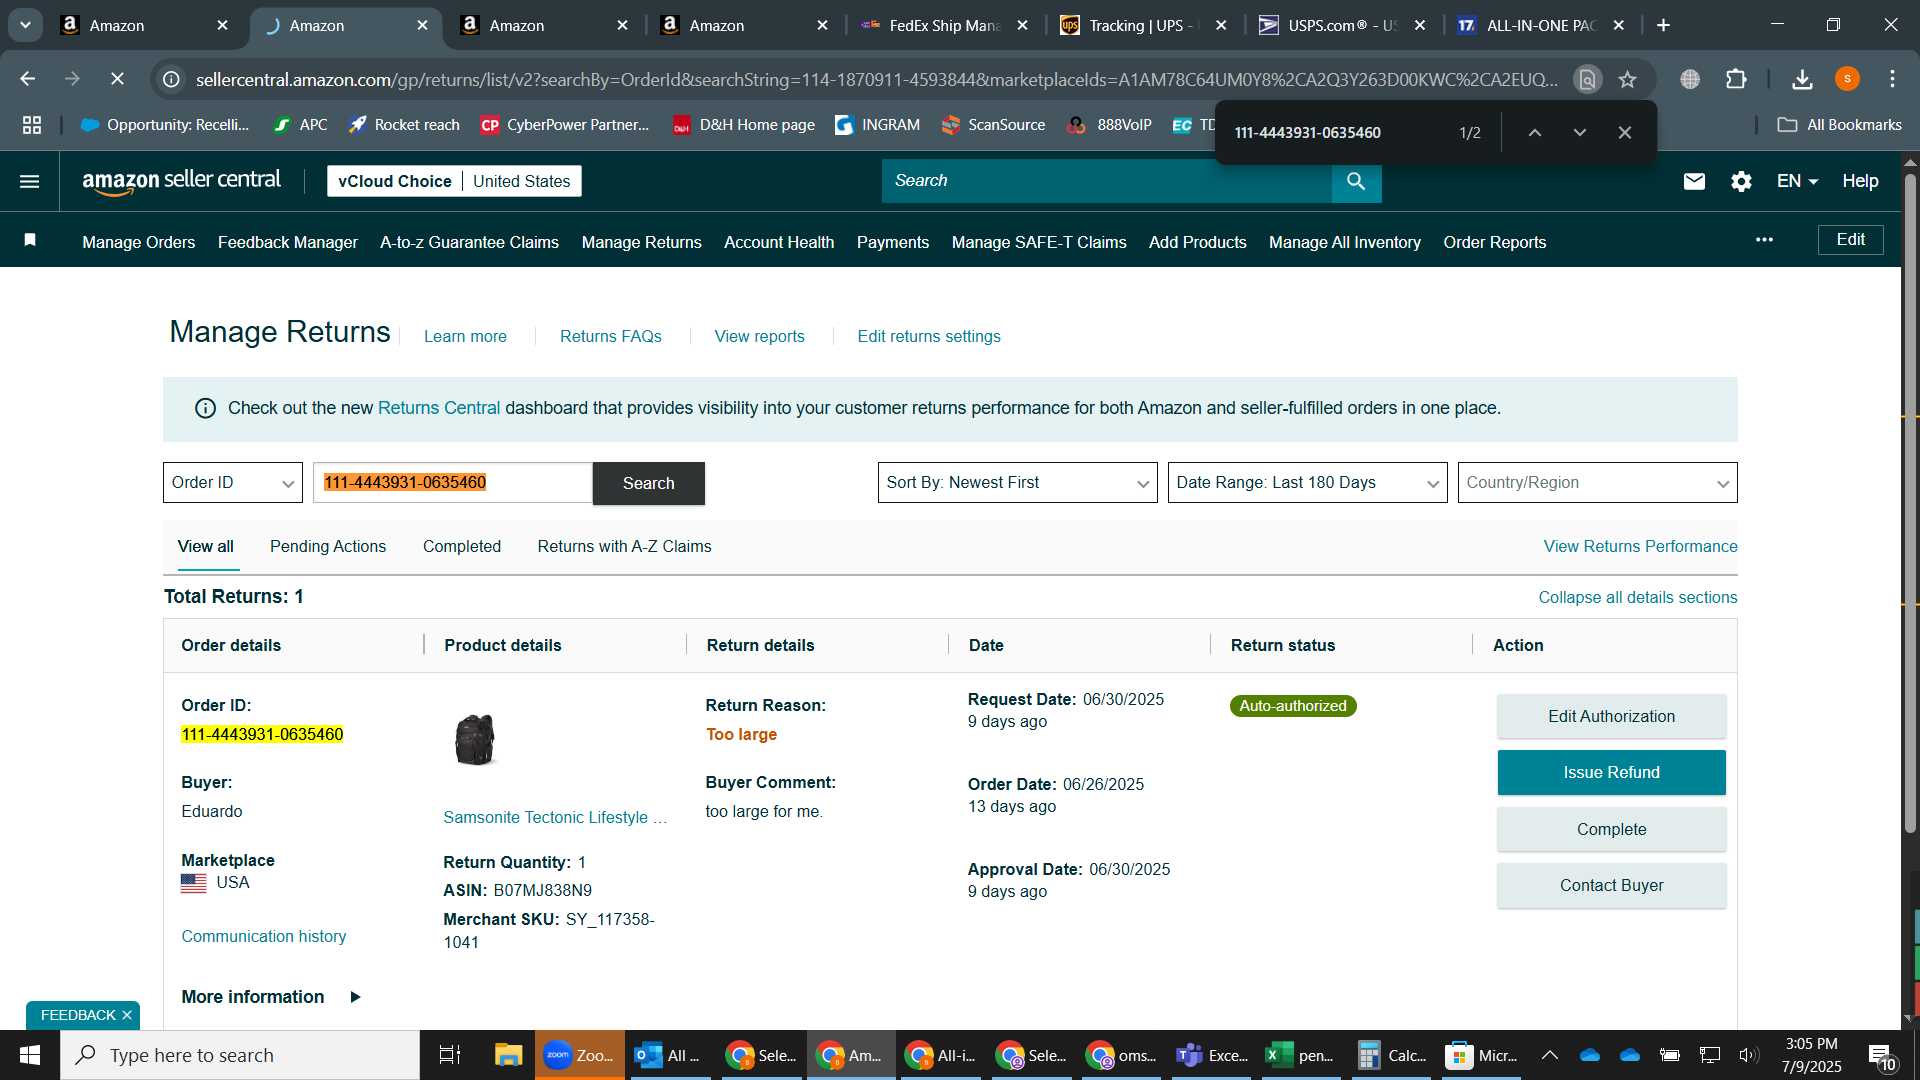Screen dimensions: 1920x1080
Task: Go to previous find-in-page match
Action: [1534, 132]
